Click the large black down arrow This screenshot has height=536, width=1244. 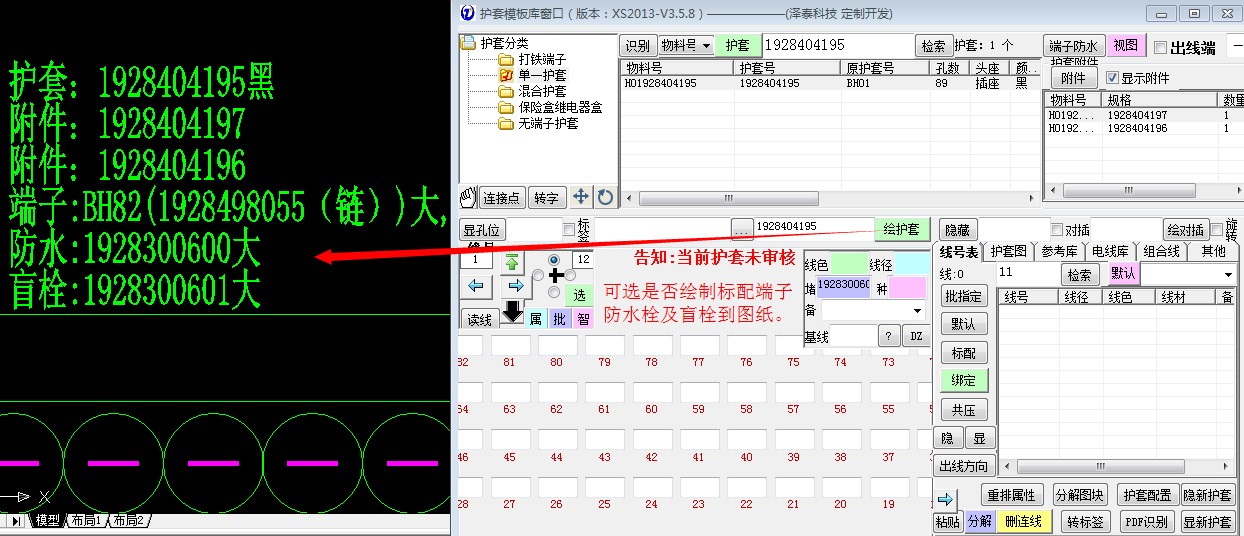click(x=512, y=312)
